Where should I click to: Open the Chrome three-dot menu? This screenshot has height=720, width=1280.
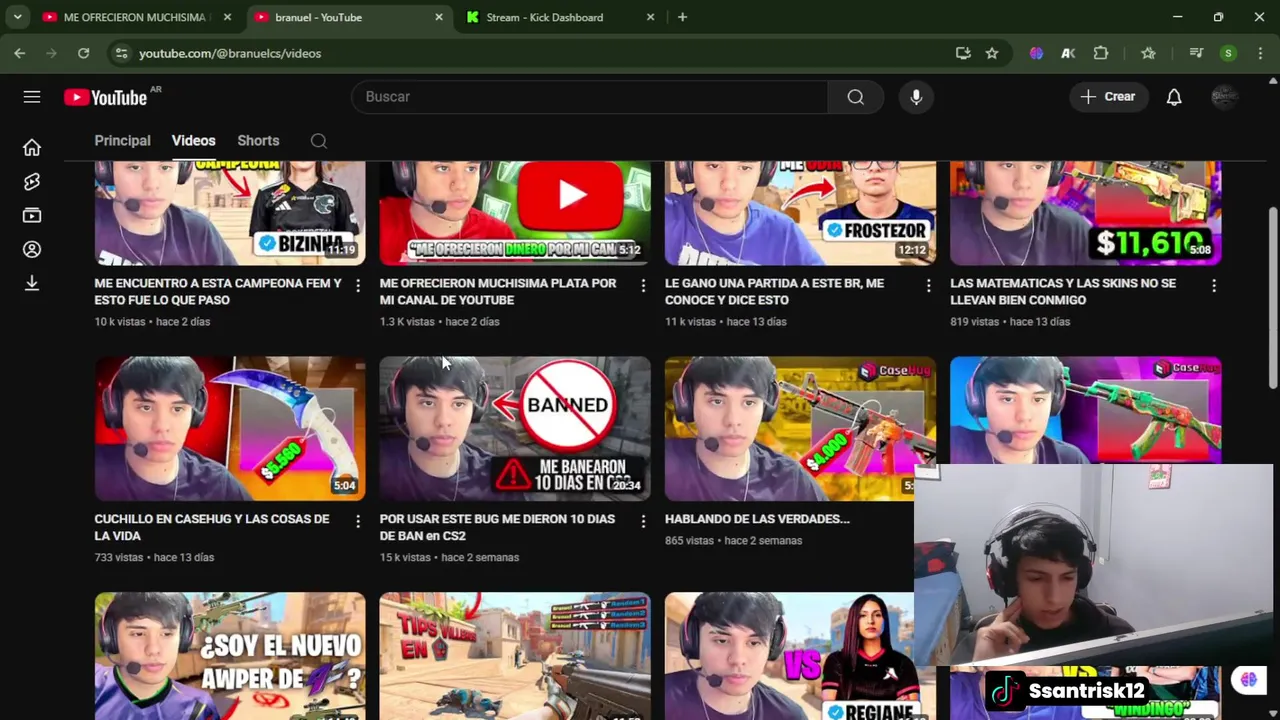tap(1259, 53)
